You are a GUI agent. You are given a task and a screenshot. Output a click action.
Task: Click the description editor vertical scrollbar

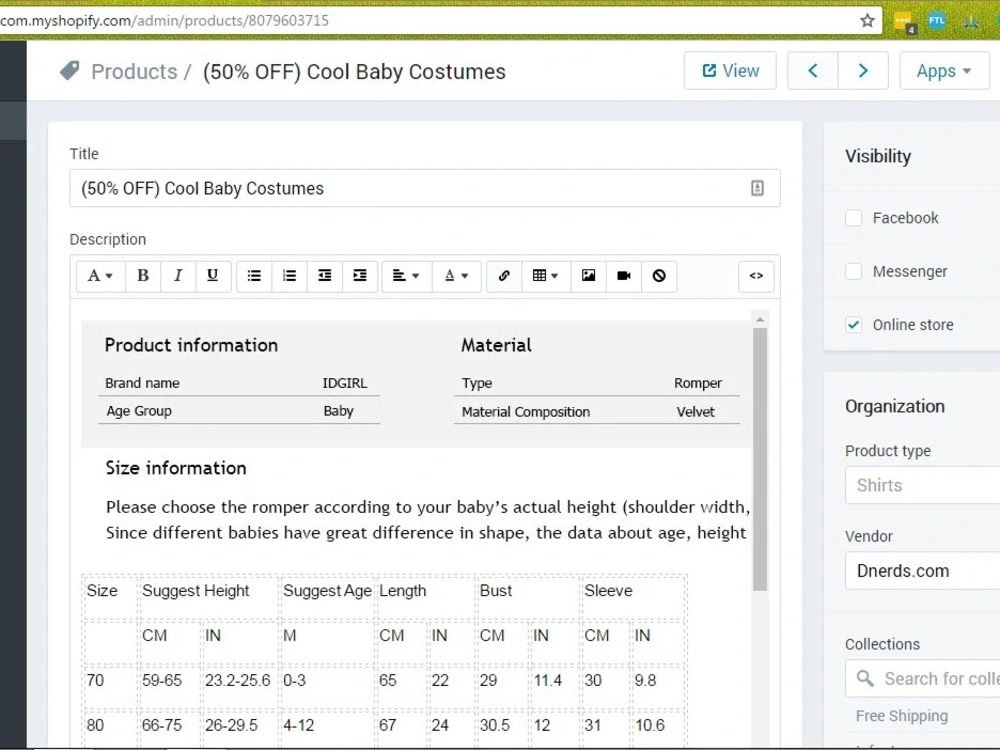click(x=760, y=459)
